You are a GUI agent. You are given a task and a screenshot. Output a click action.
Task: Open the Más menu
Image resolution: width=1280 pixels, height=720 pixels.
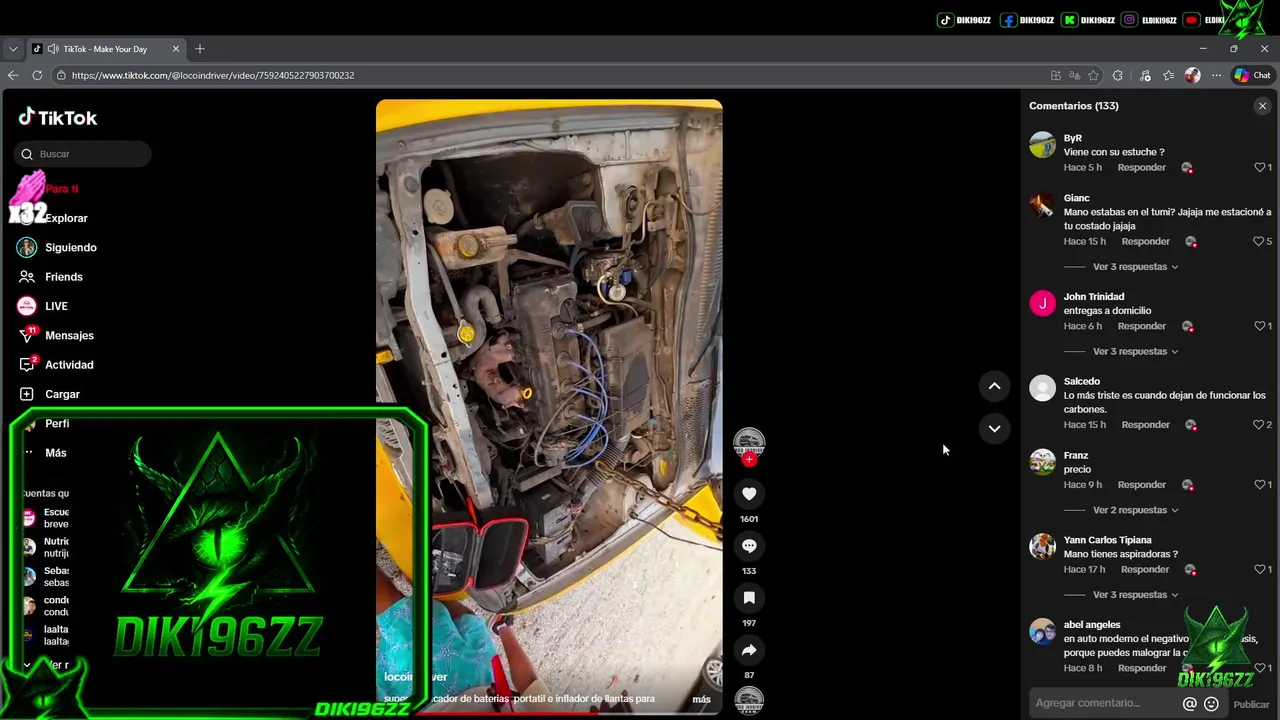click(x=55, y=453)
